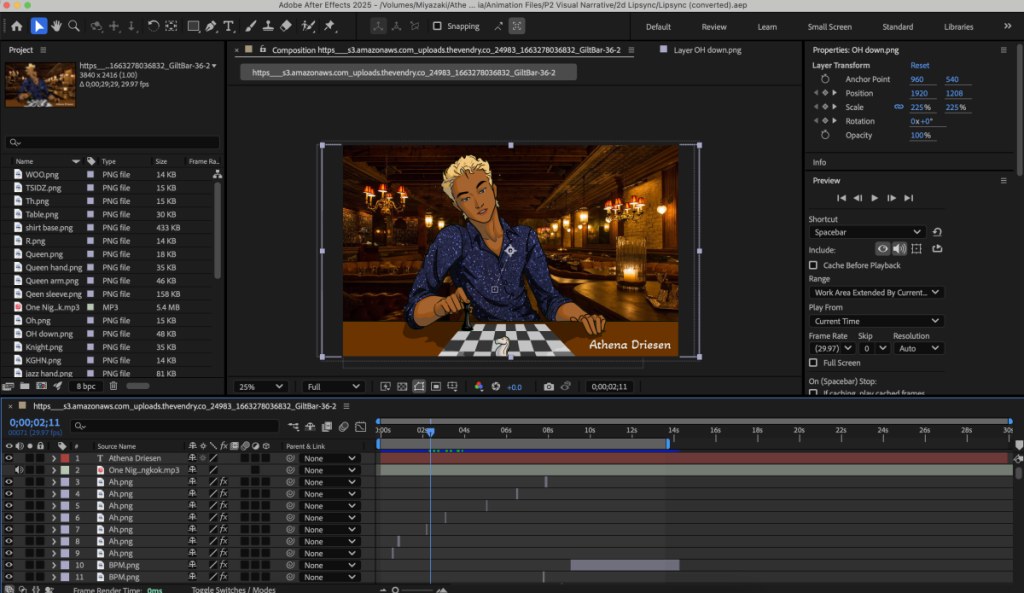
Task: Select the Horizontal Type tool
Action: [x=230, y=26]
